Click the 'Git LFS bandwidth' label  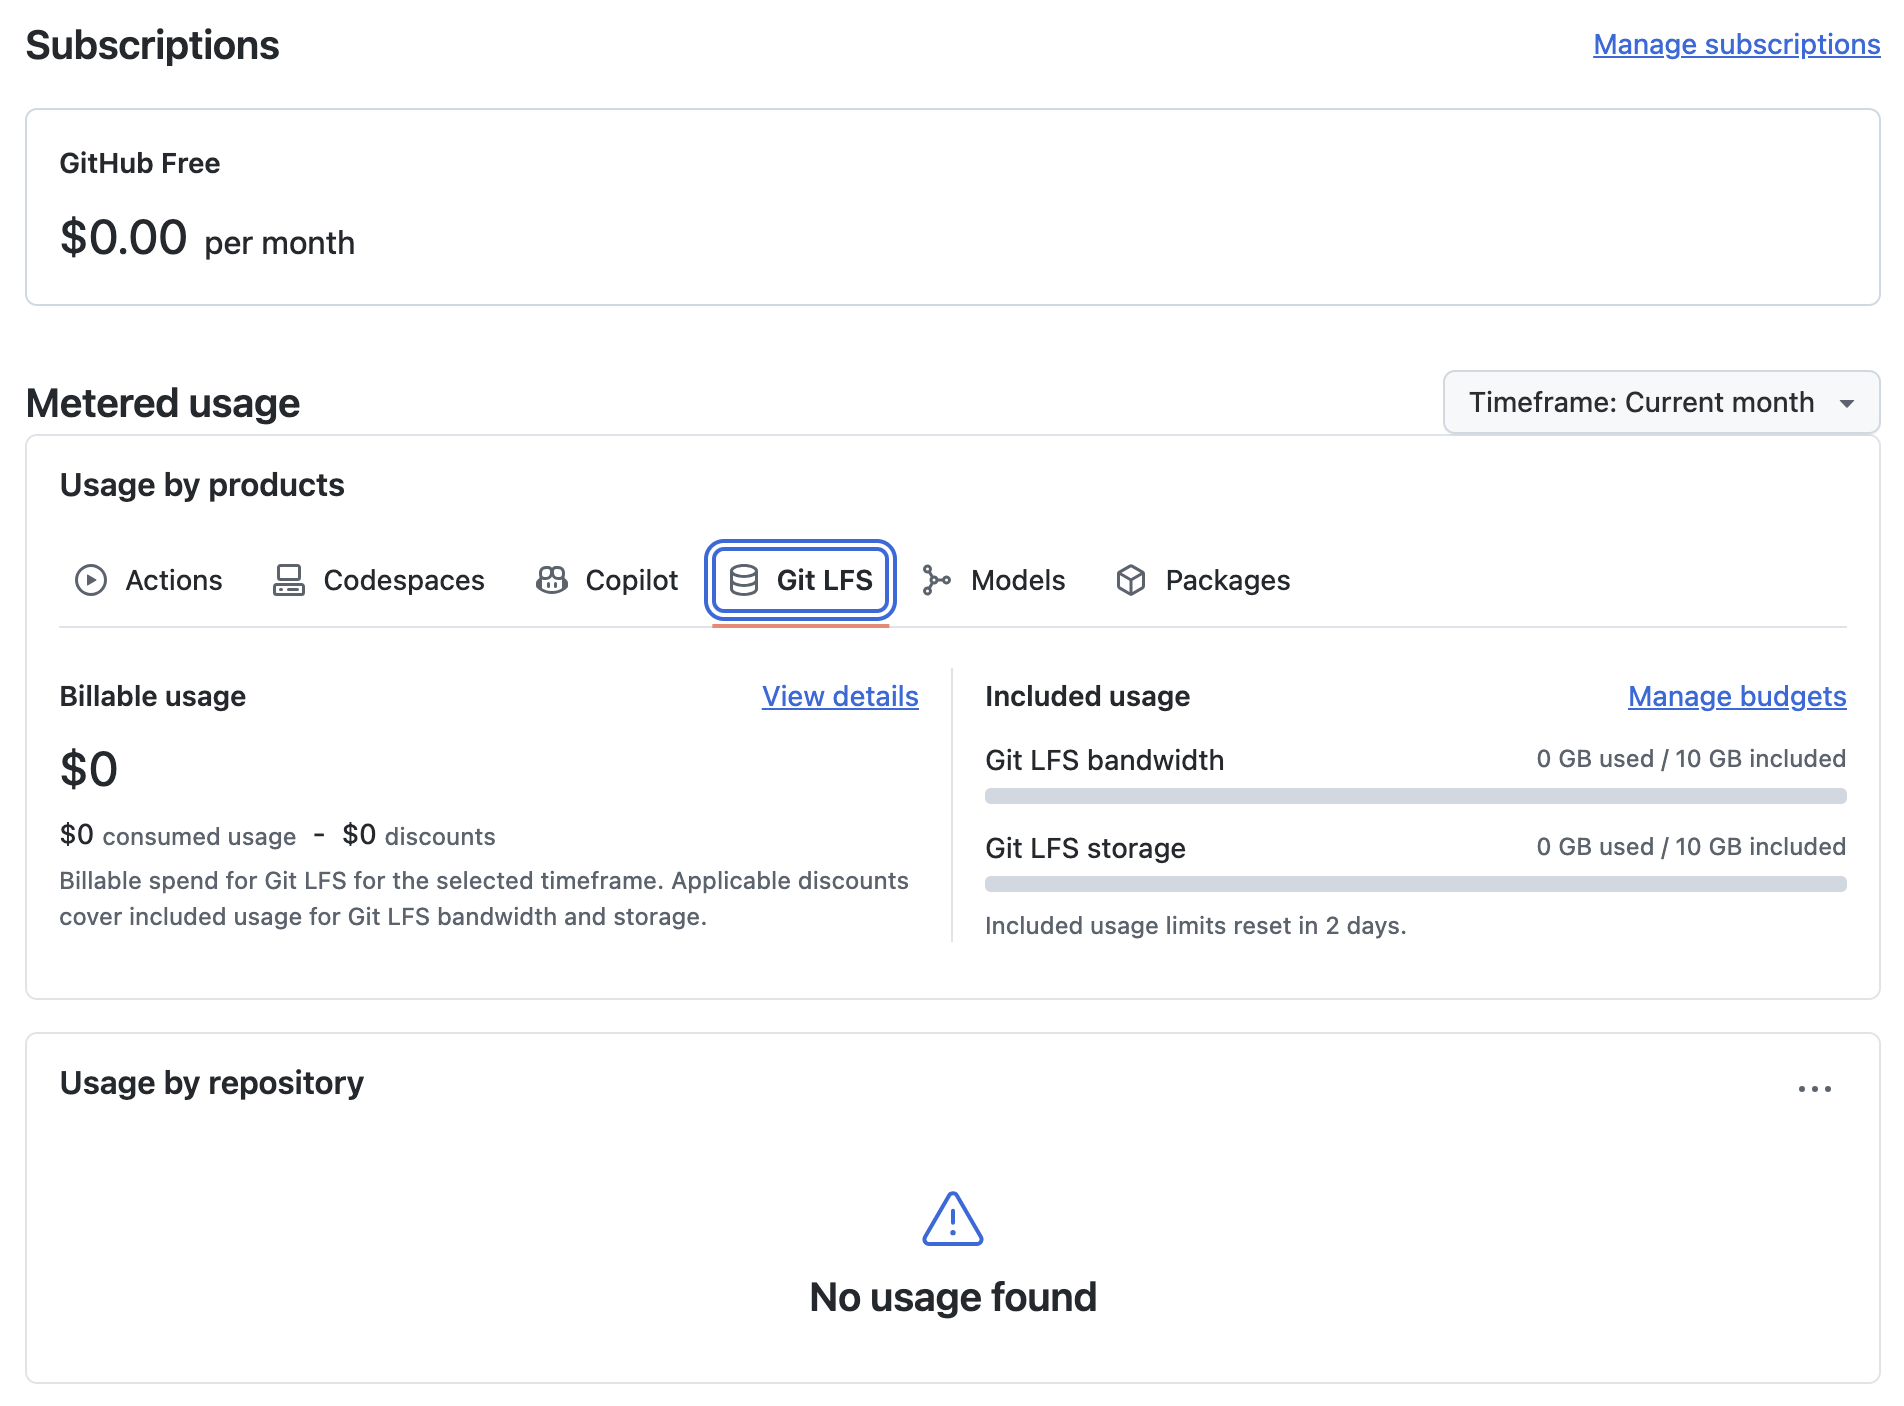(1104, 760)
